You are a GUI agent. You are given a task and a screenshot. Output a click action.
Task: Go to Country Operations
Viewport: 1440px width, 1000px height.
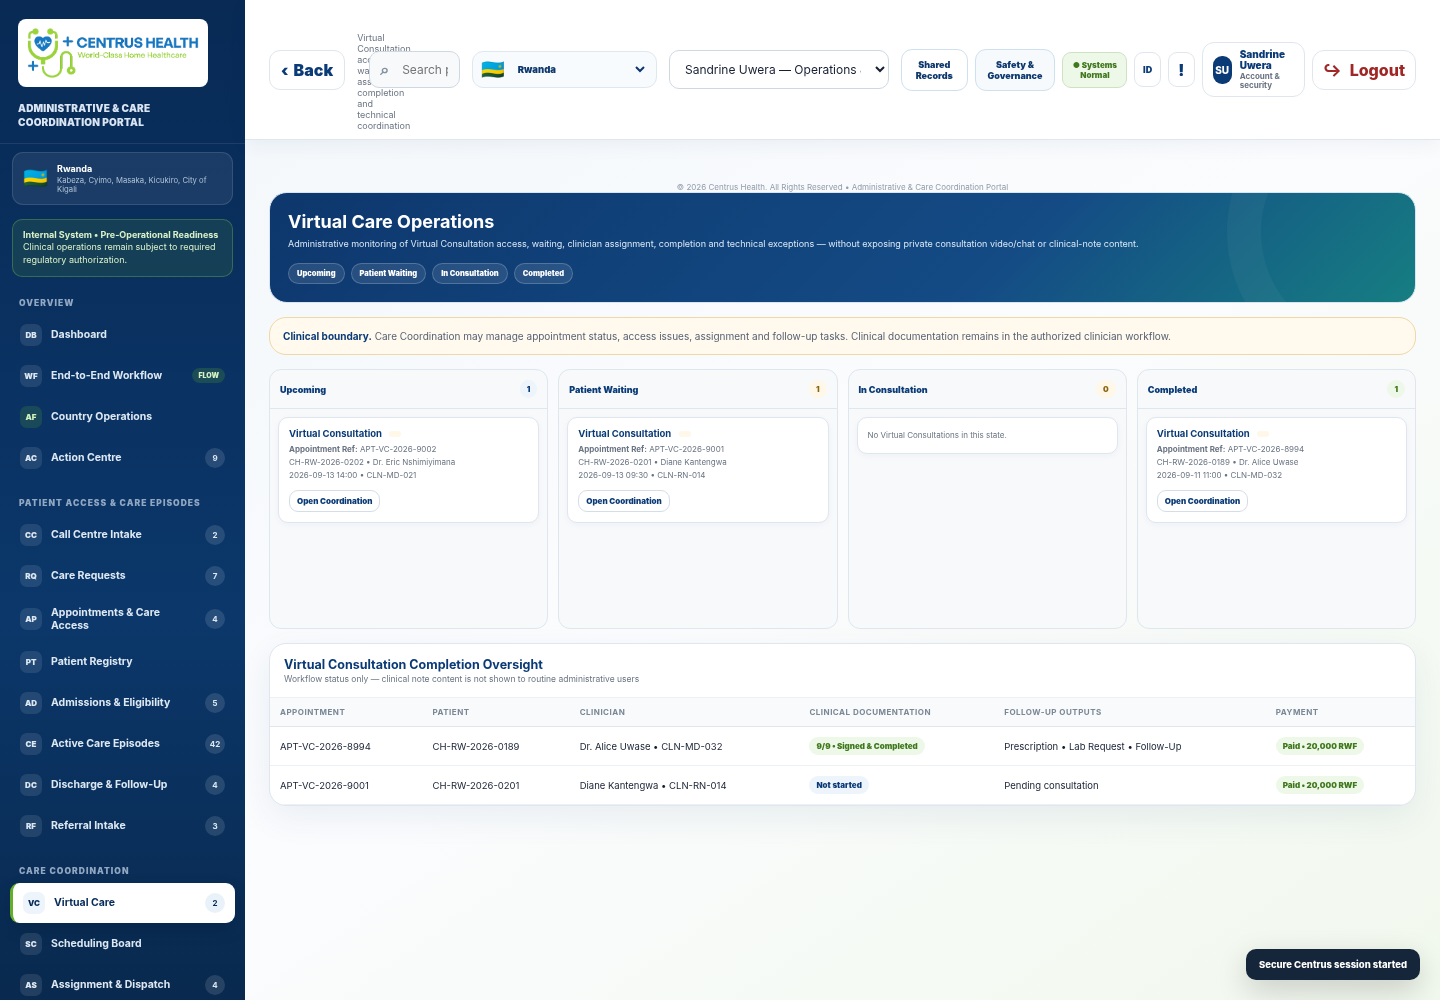(122, 417)
